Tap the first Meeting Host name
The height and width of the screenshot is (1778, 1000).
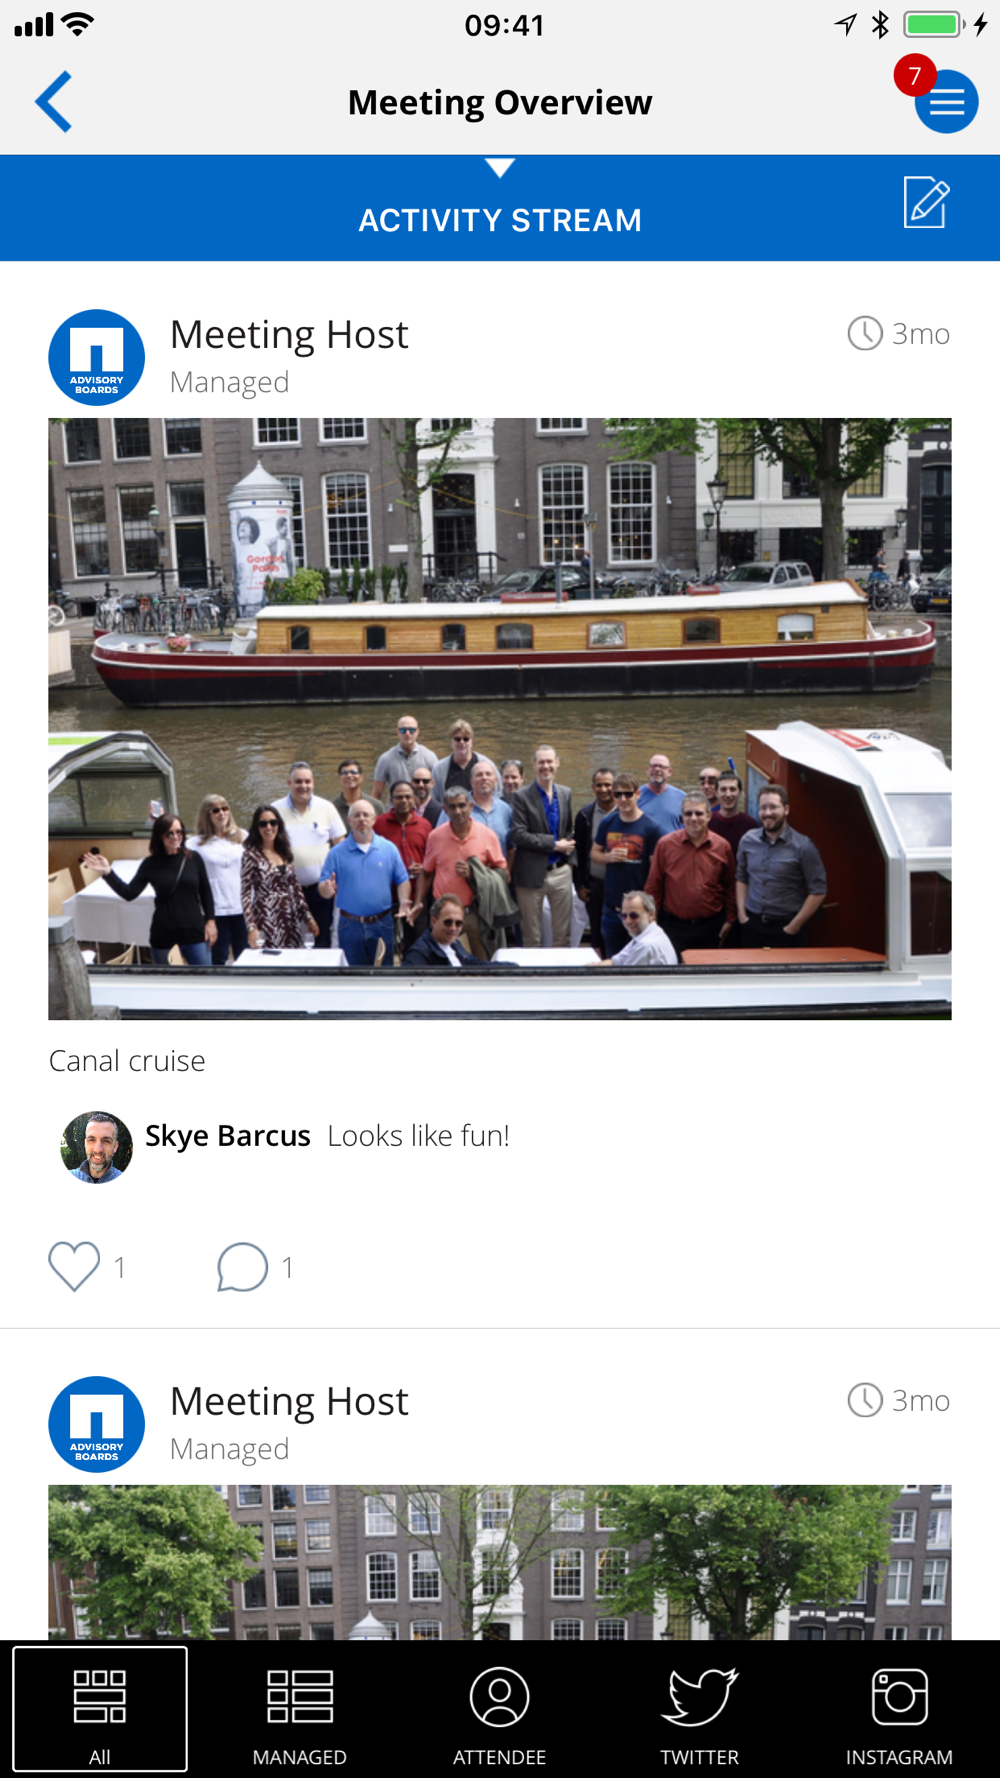[289, 335]
